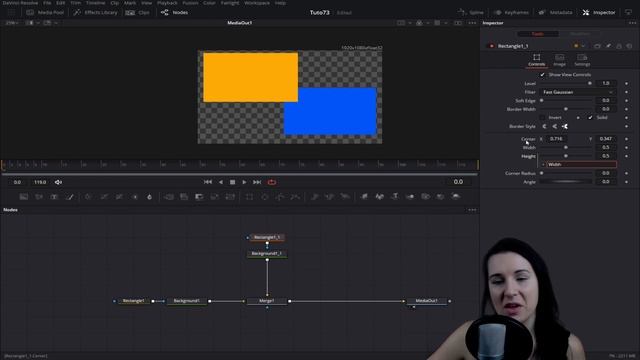
Task: Toggle keyframe dot for Level
Action: tap(627, 83)
